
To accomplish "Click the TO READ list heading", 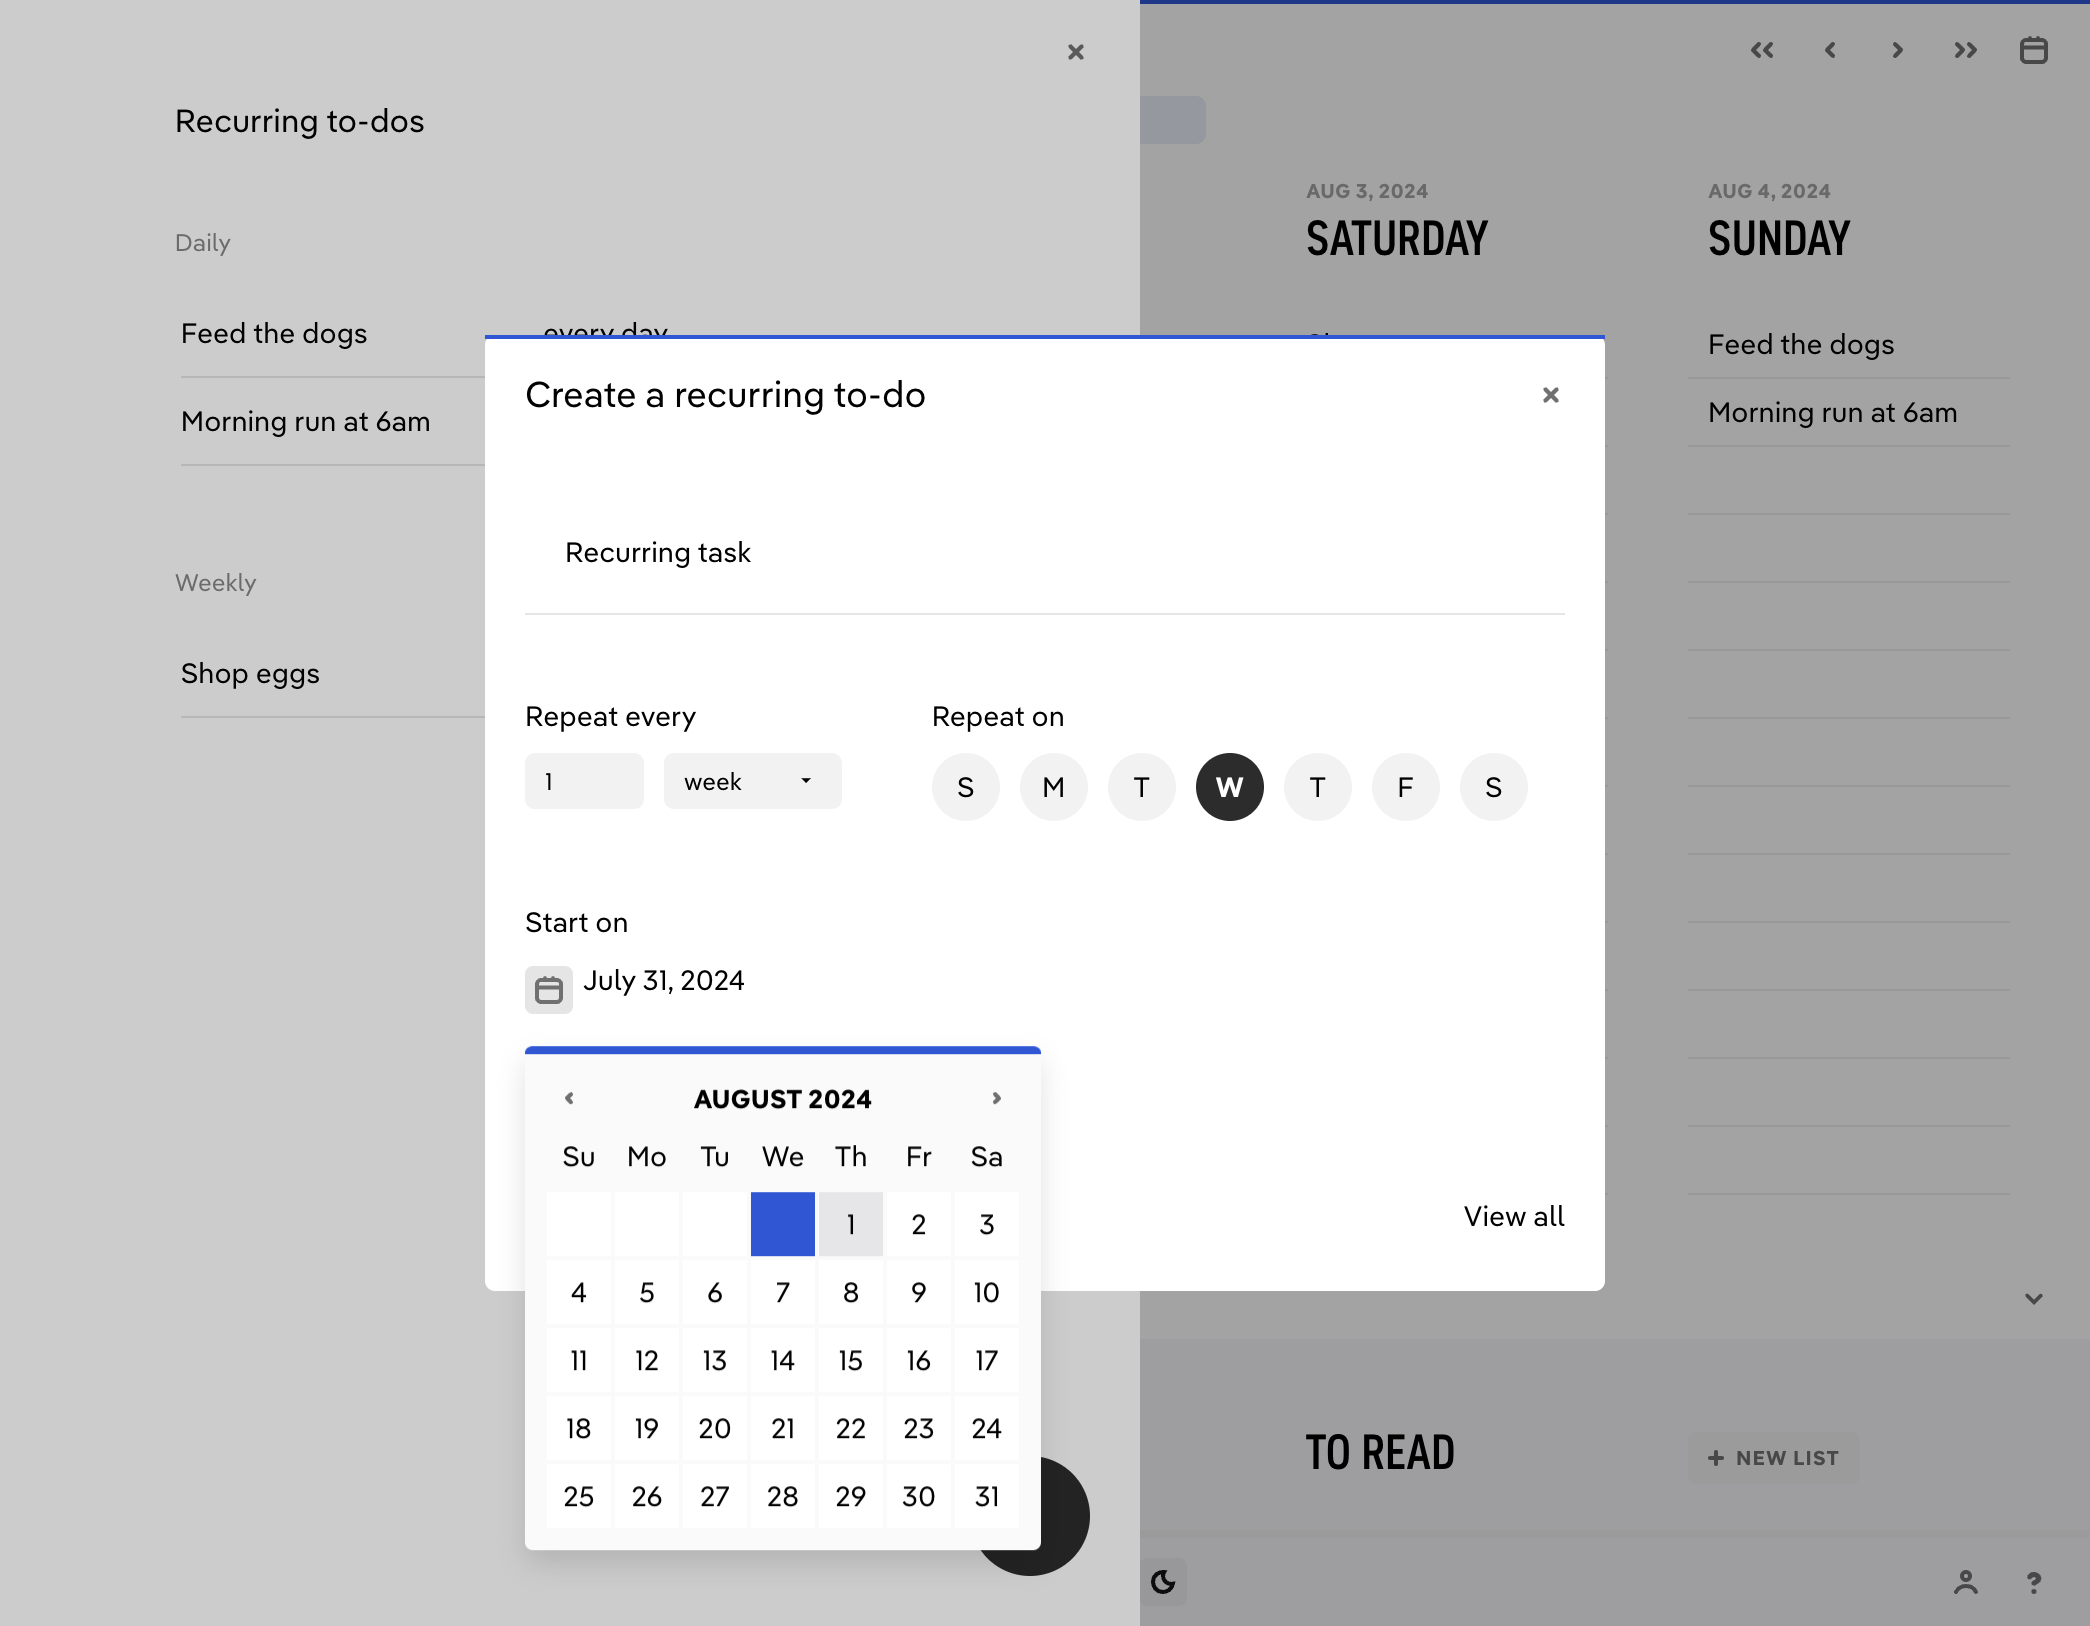I will click(x=1380, y=1453).
